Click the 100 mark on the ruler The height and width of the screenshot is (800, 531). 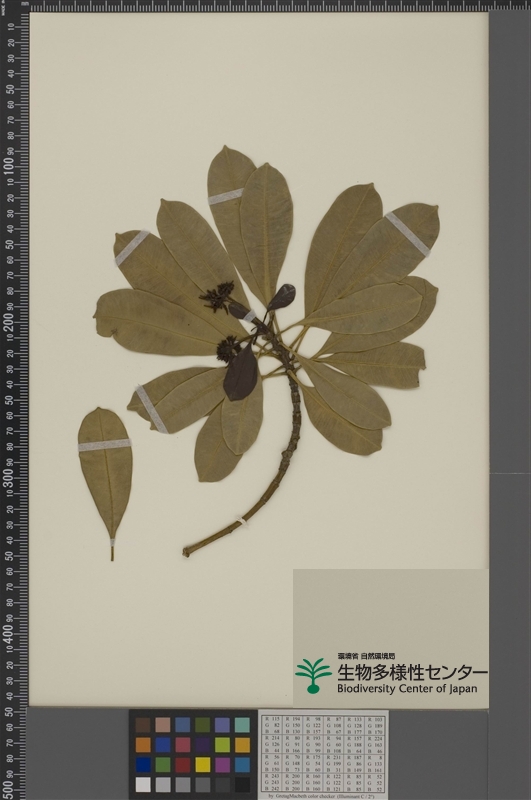(9, 166)
